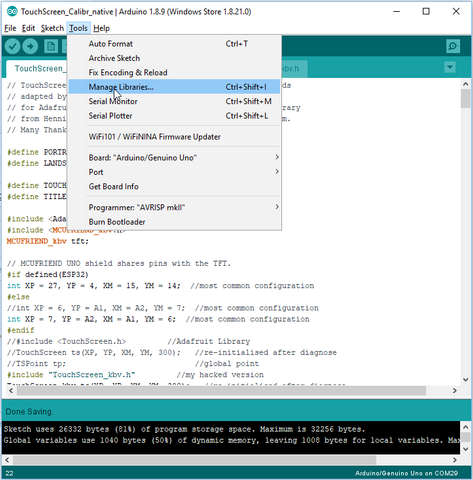Click console scroll-up arrow
Screen dimensions: 473x480
pos(465,426)
